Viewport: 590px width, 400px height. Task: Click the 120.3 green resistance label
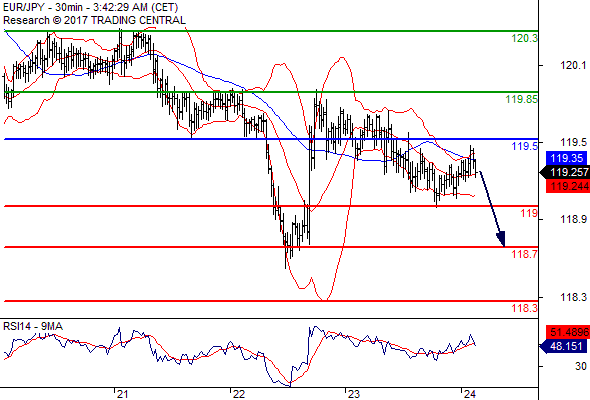point(525,38)
